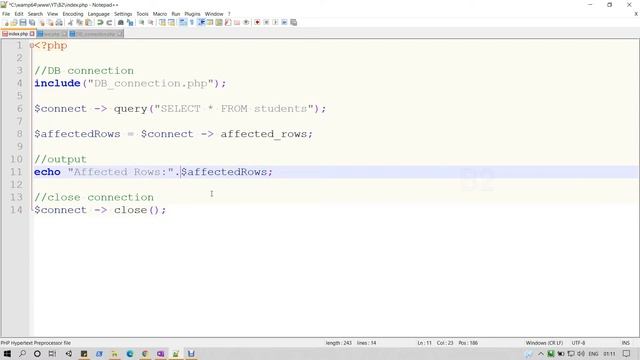Screen dimensions: 640x360
Task: Click the Undo toolbar icon
Action: (x=100, y=22)
